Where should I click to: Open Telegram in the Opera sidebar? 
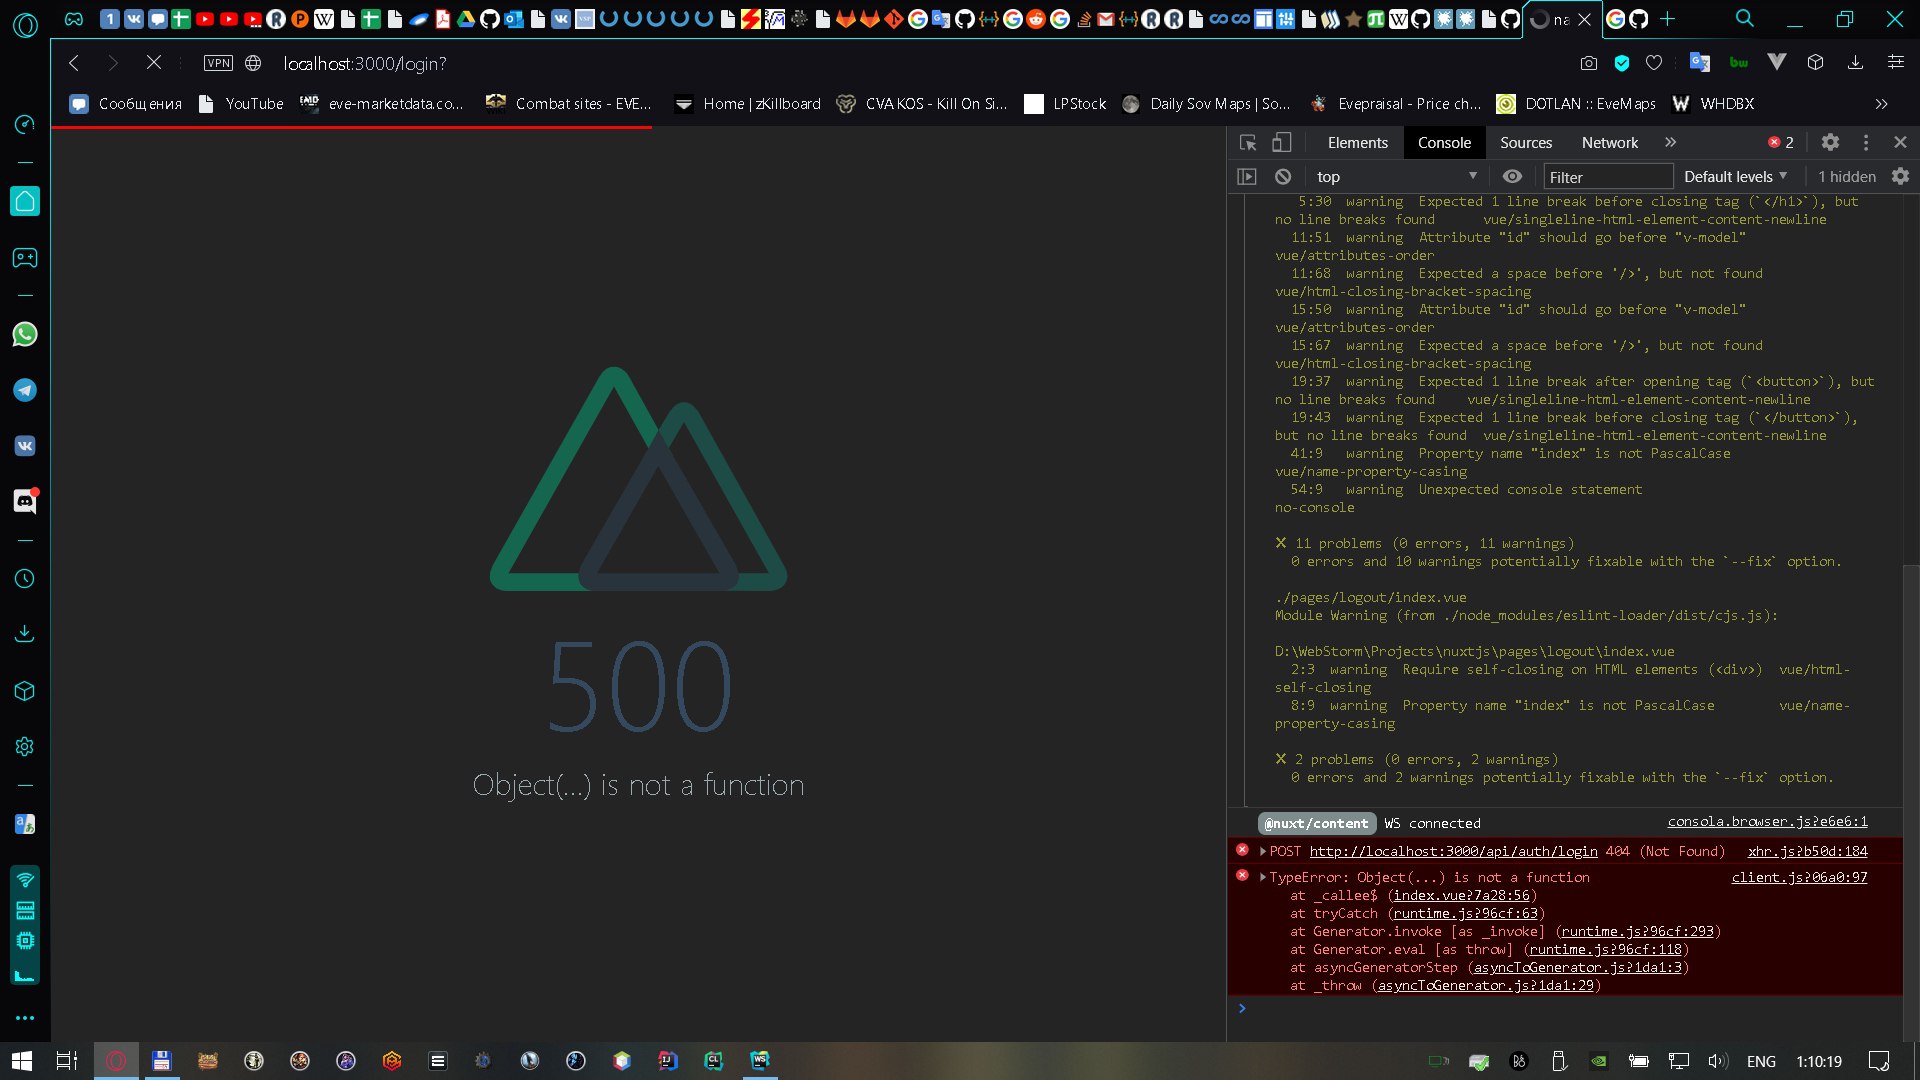coord(25,390)
